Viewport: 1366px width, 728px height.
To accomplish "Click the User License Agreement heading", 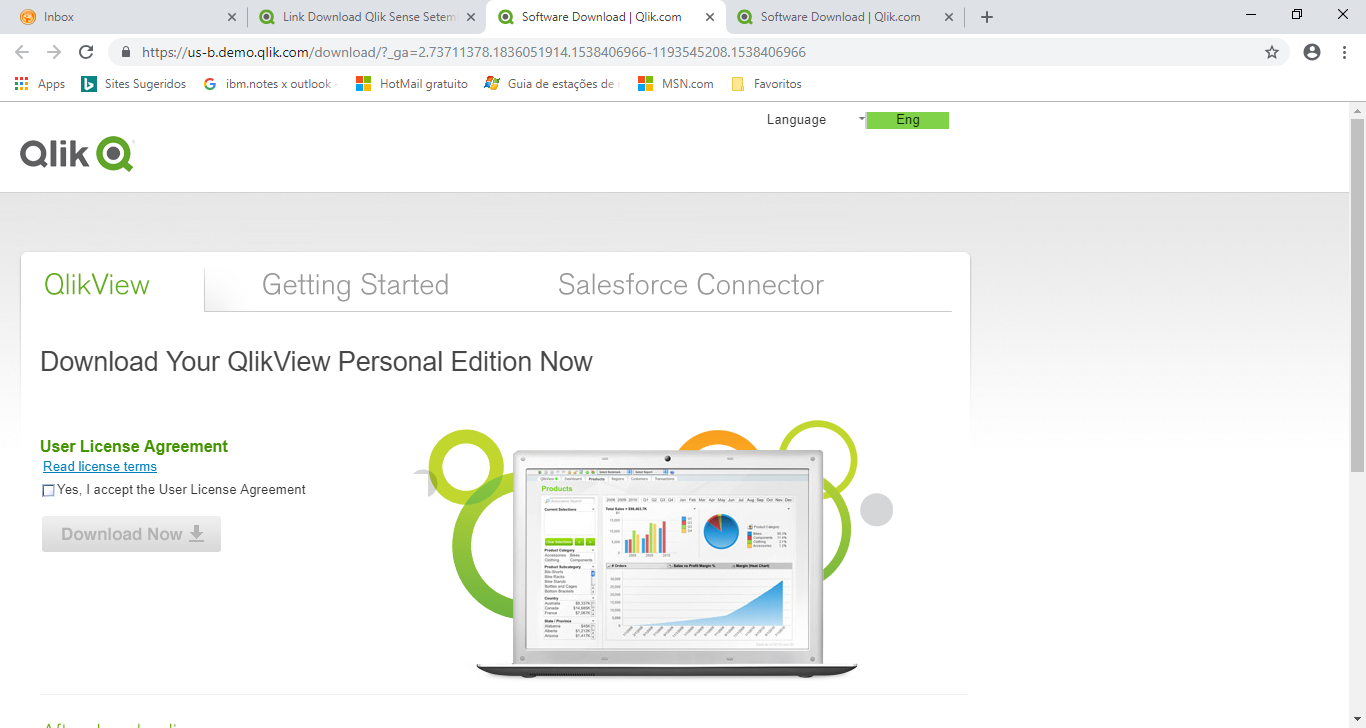I will pyautogui.click(x=134, y=447).
